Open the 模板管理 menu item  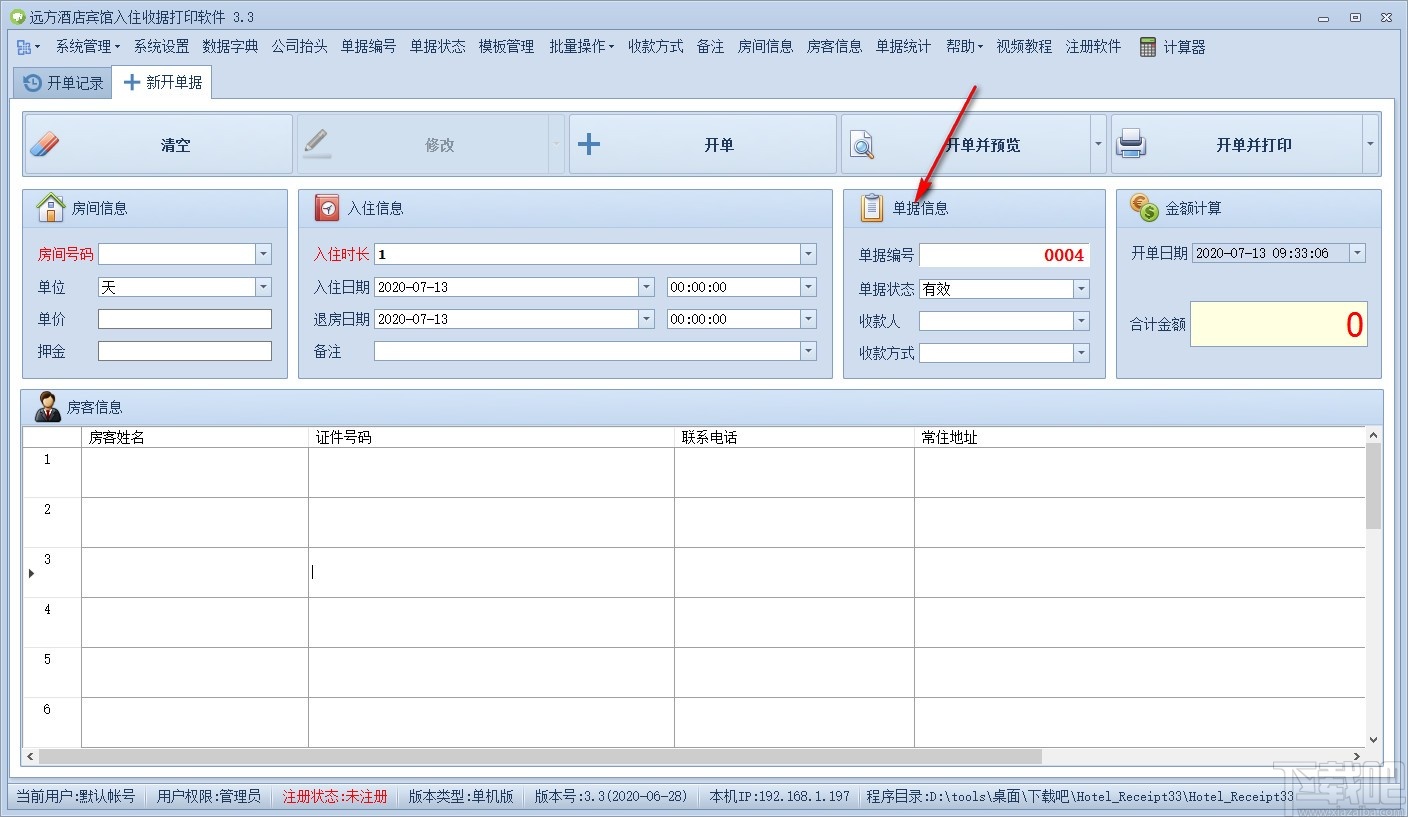click(506, 47)
